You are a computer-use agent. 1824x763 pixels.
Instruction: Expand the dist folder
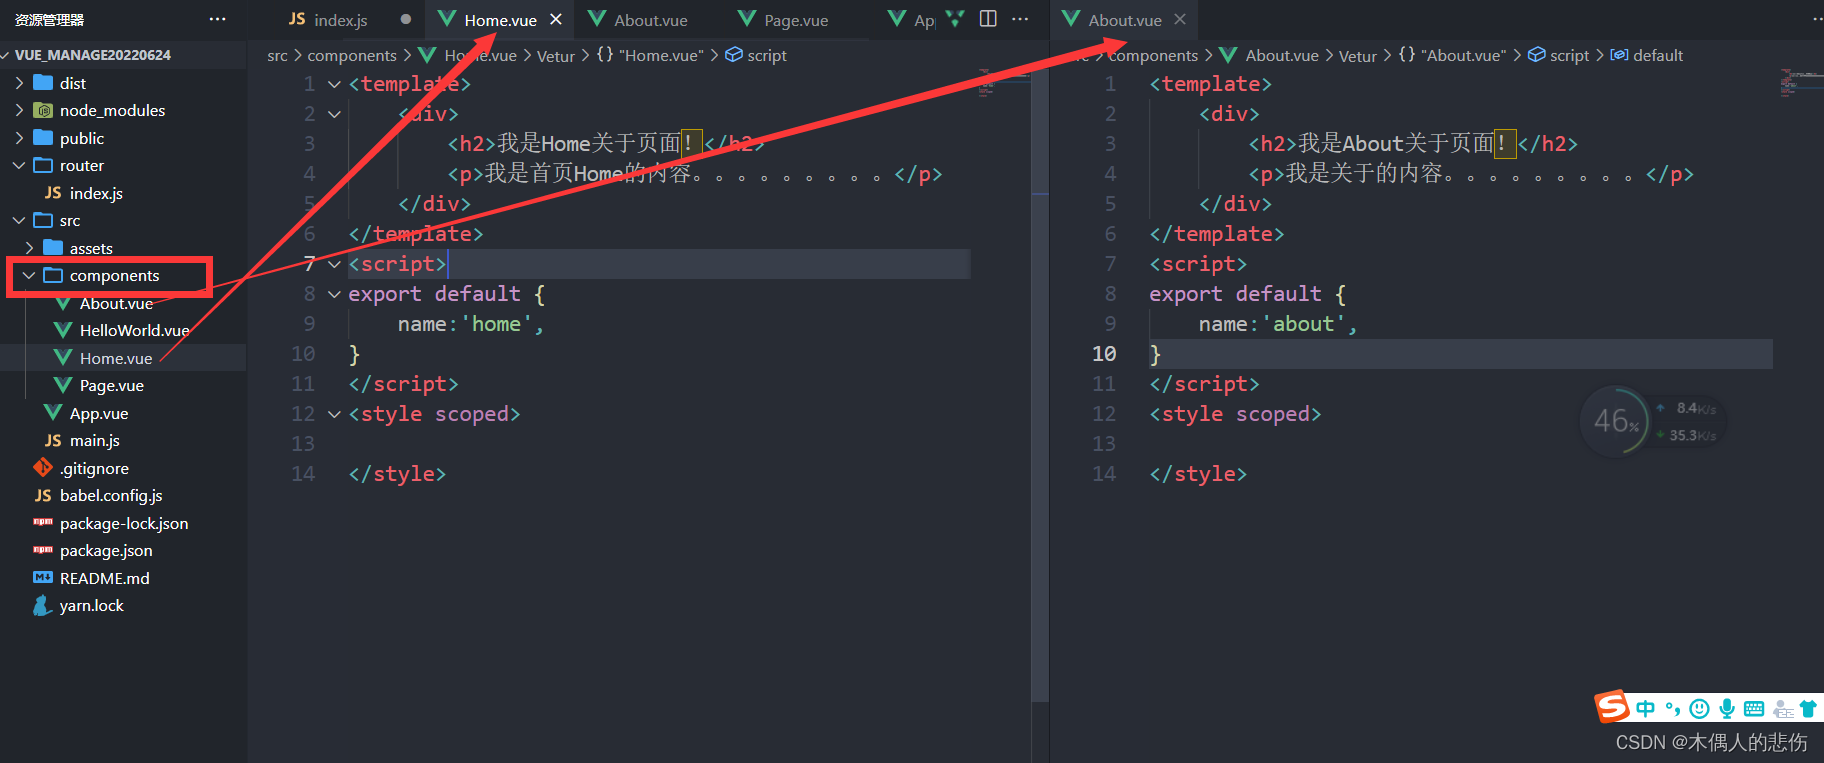pos(20,83)
